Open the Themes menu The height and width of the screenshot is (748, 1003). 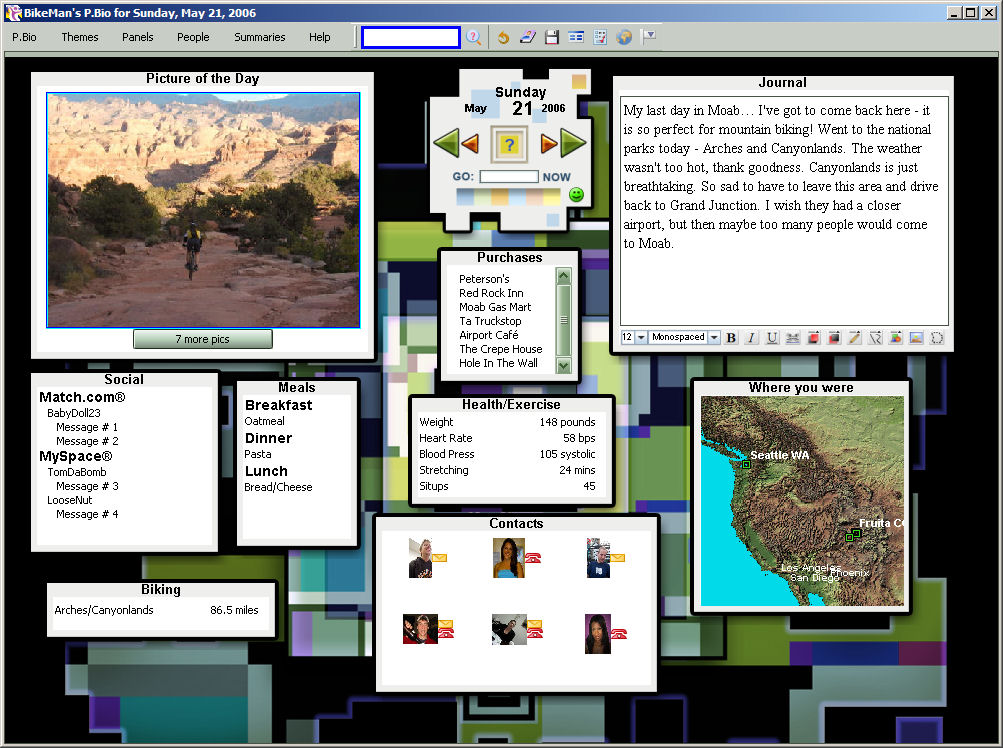80,37
